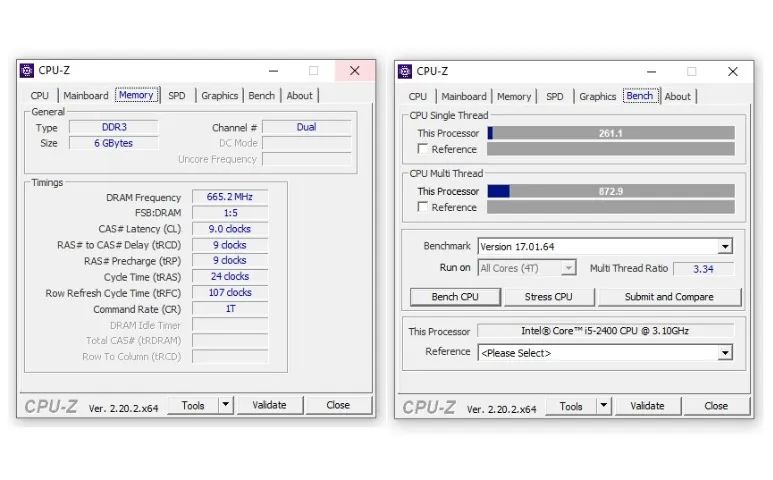Click the multi thread This Processor 872.9 bar
This screenshot has height=480, width=773.
[x=611, y=191]
